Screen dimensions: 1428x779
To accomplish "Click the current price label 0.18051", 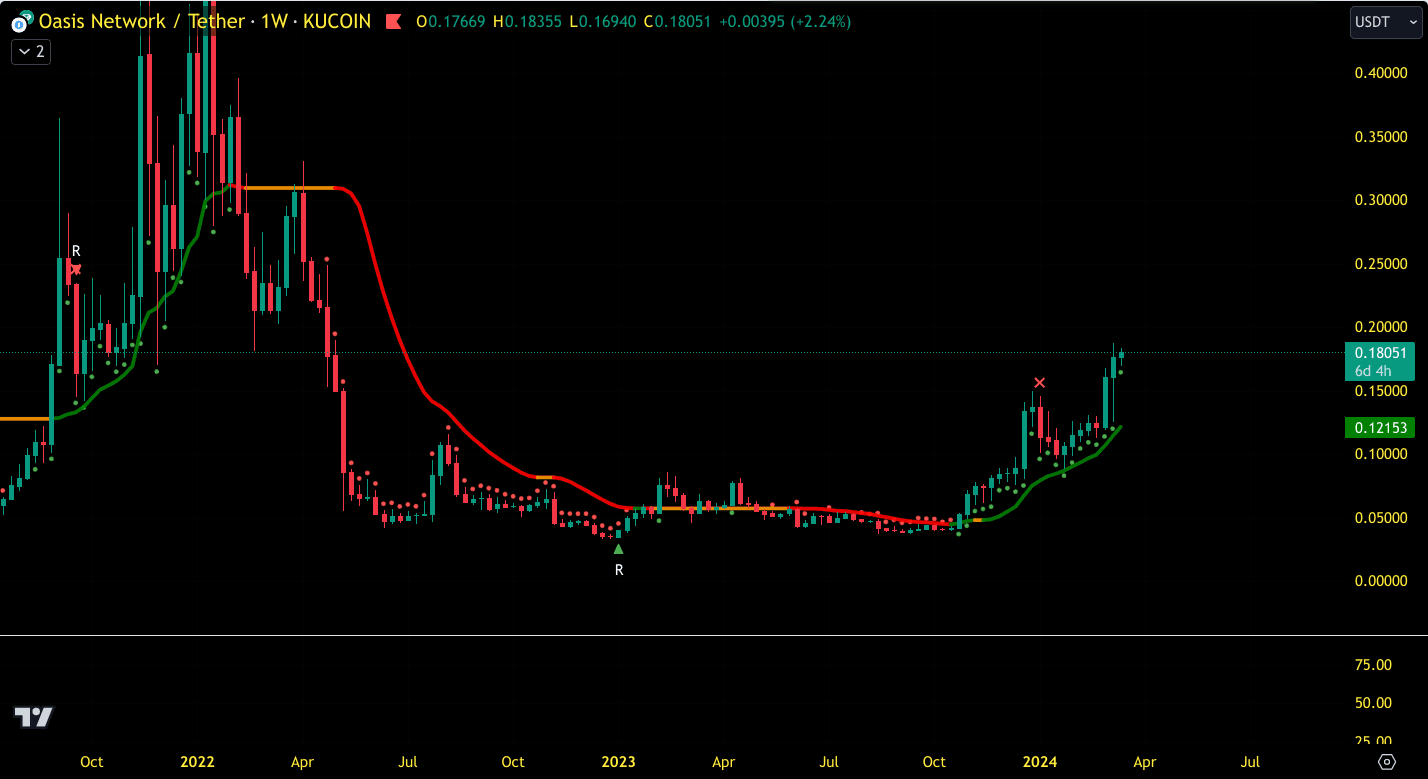I will 1381,352.
